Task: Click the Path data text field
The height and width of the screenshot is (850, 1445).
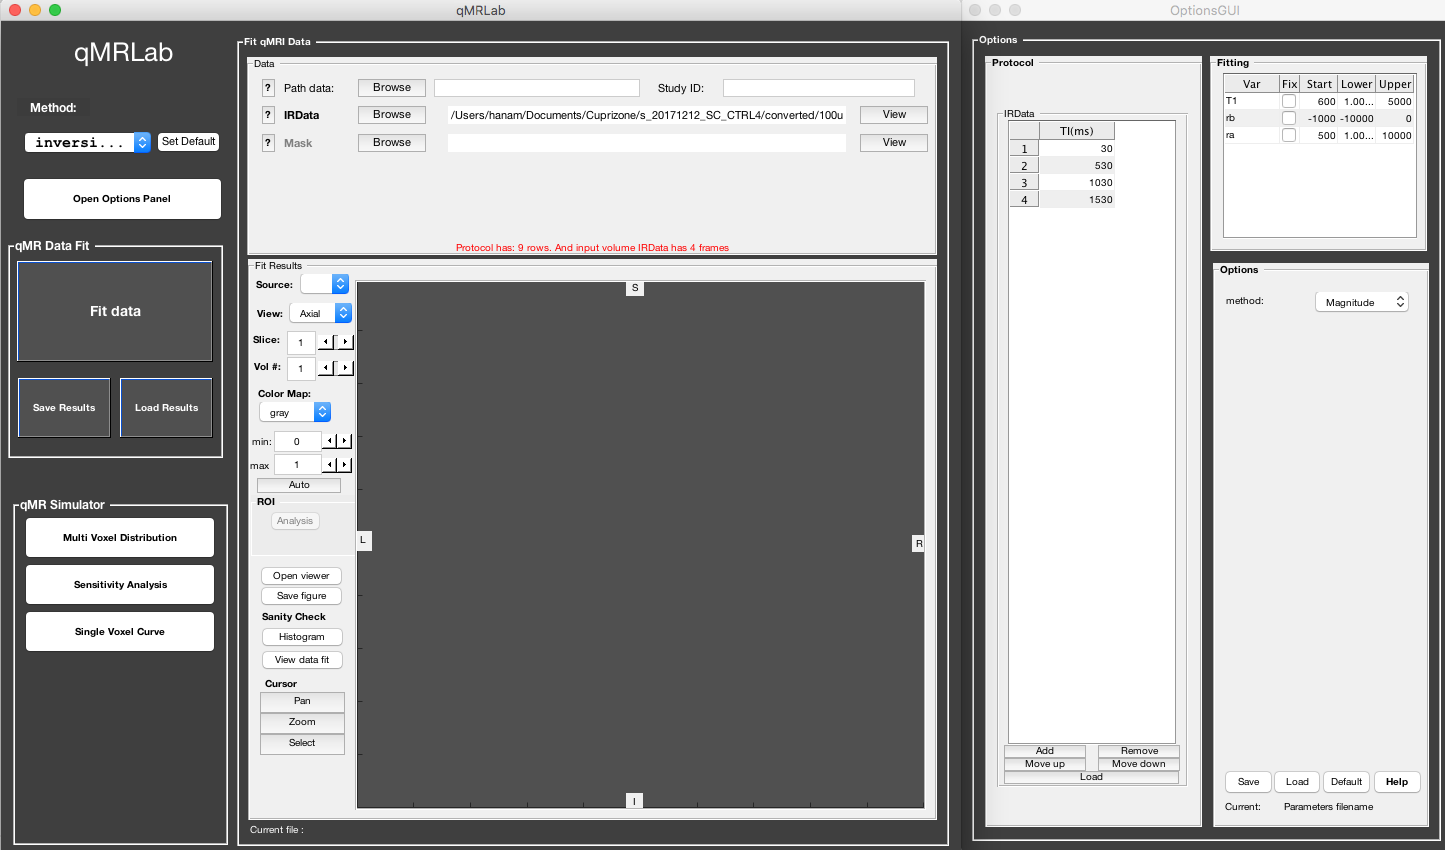Action: [x=537, y=88]
